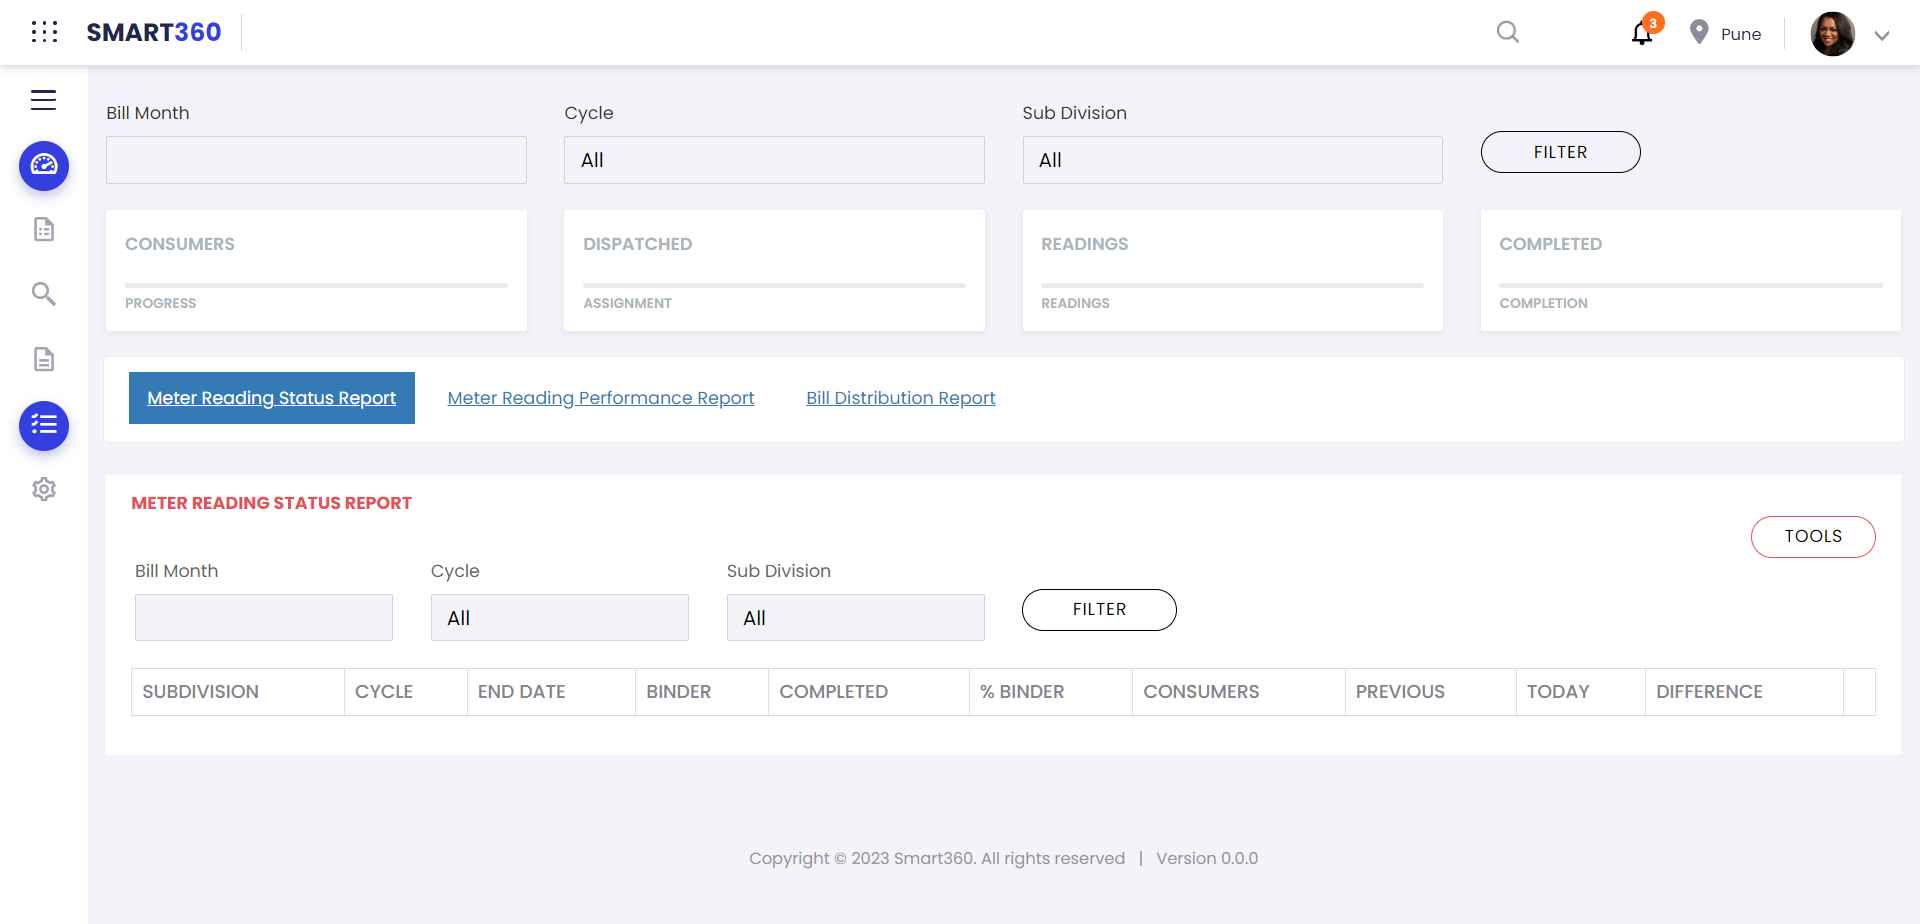Click the PREVIOUS column header
1920x924 pixels.
click(x=1431, y=692)
